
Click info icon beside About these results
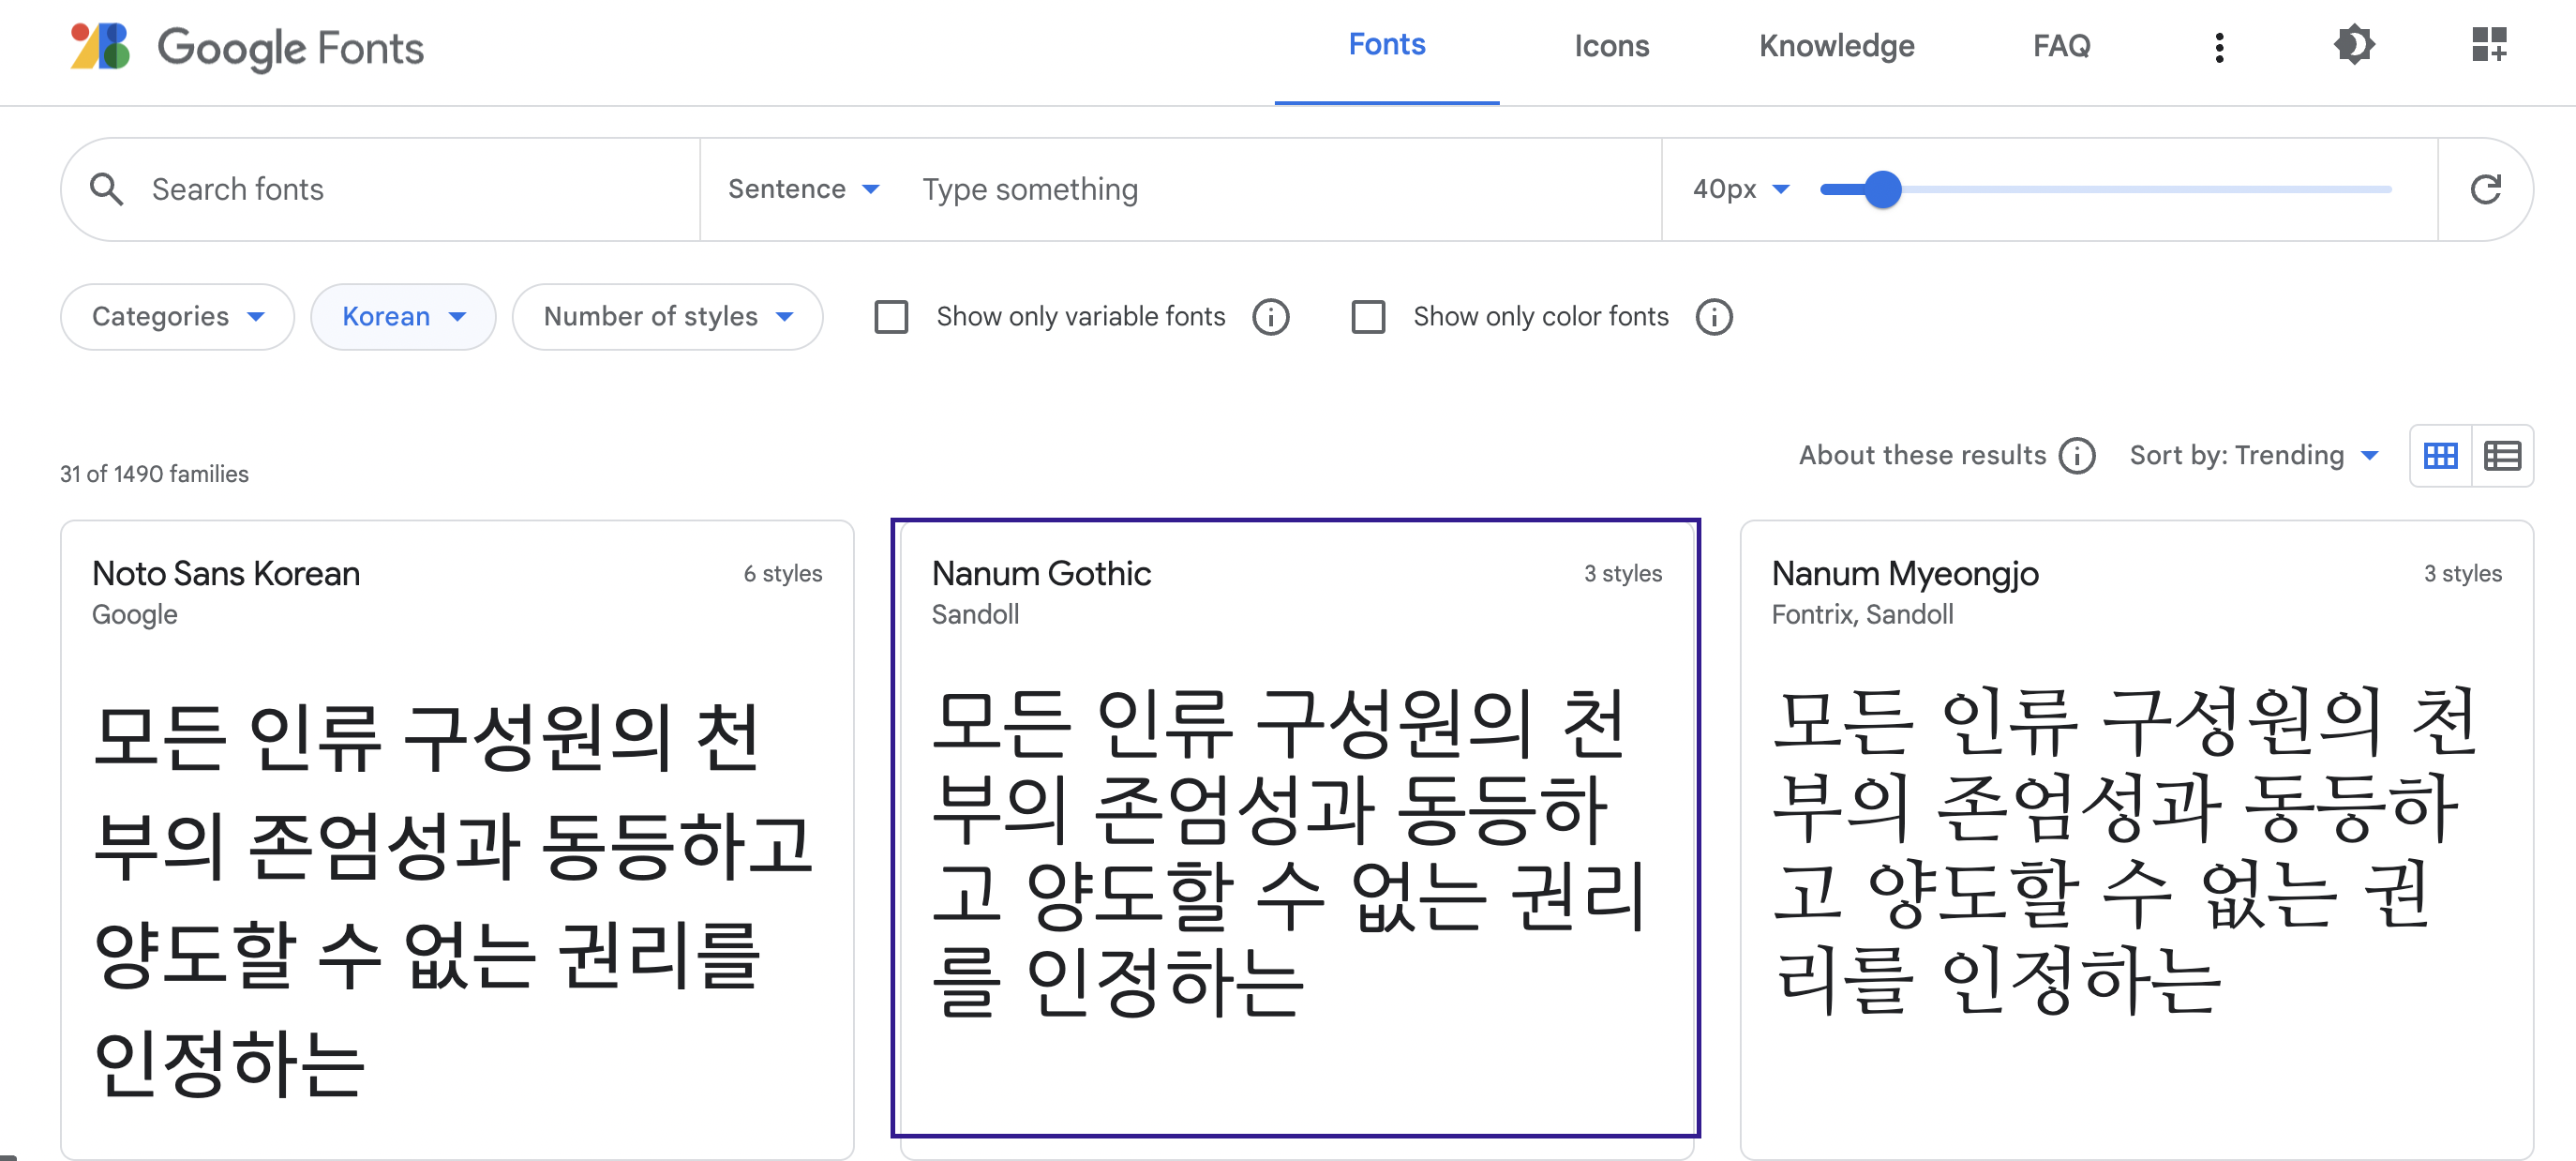2077,456
